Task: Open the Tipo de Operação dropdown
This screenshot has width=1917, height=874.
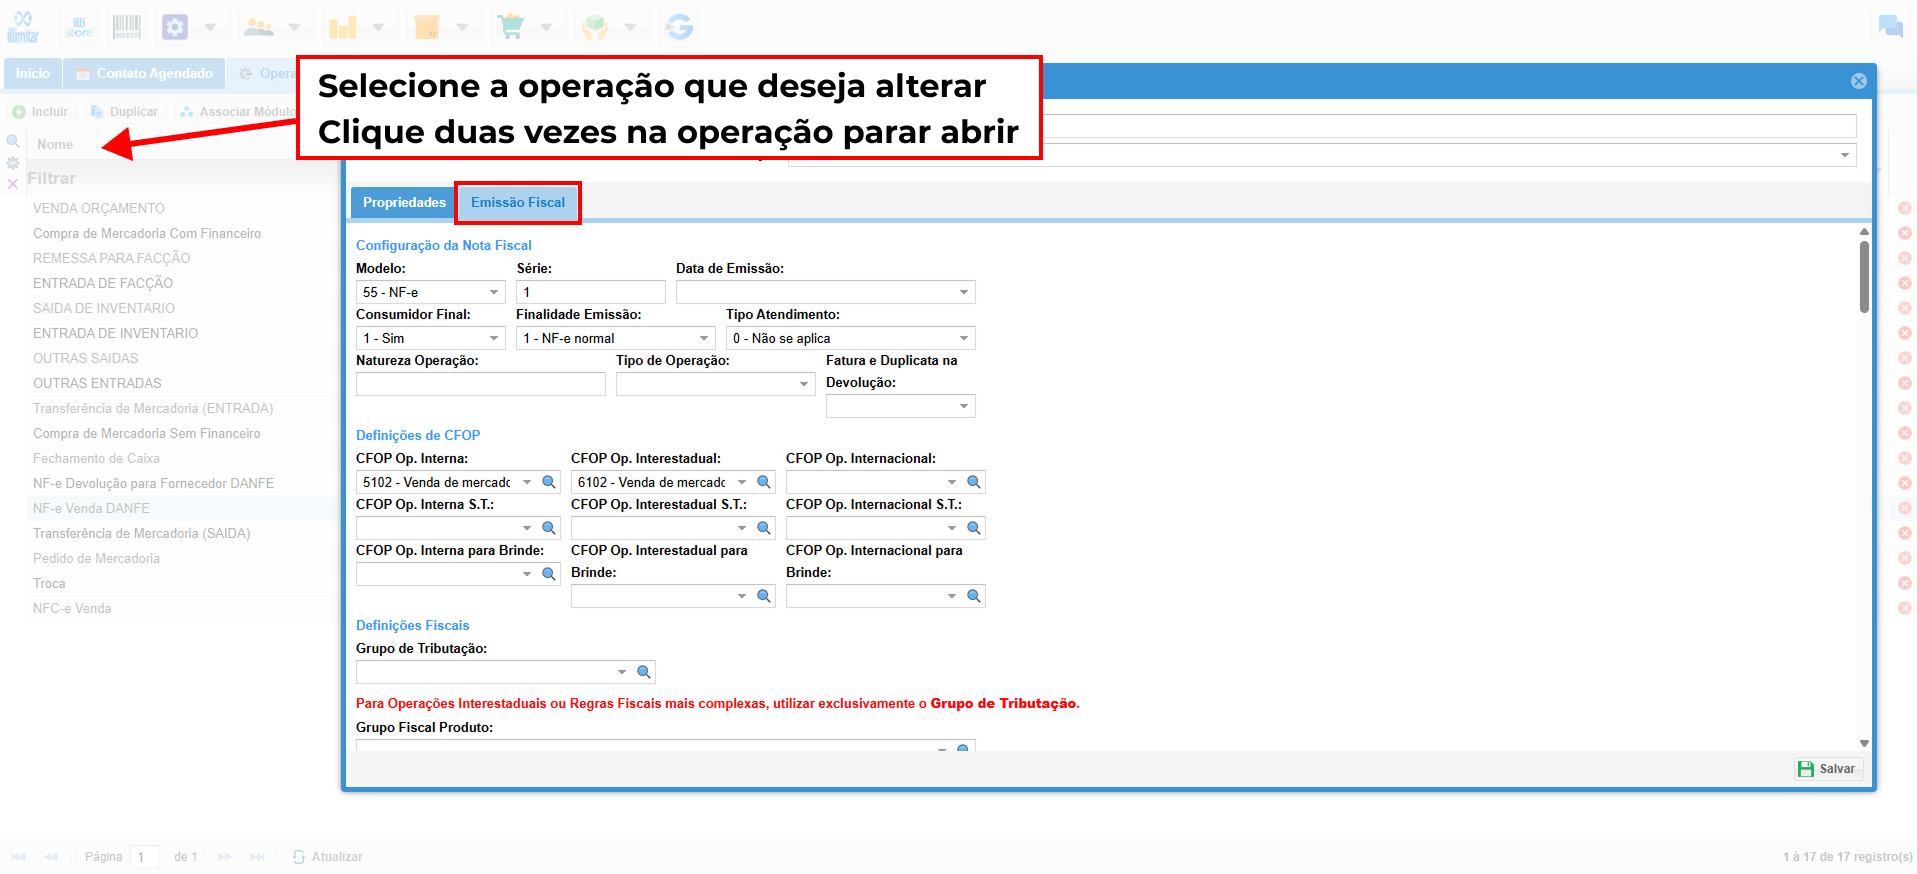Action: 715,384
